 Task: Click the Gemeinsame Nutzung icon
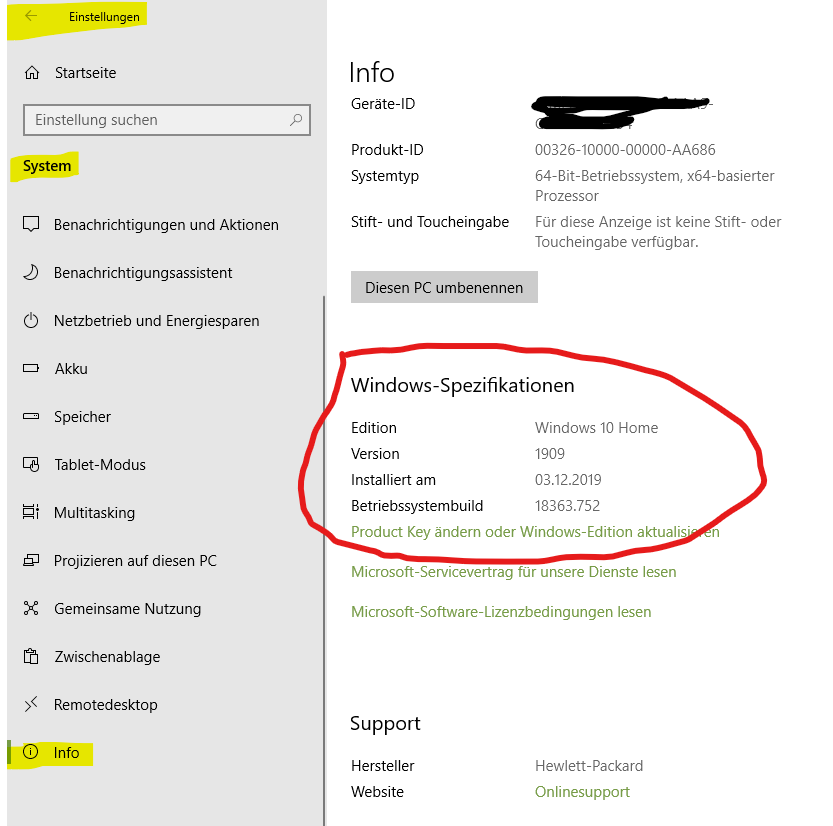point(31,608)
